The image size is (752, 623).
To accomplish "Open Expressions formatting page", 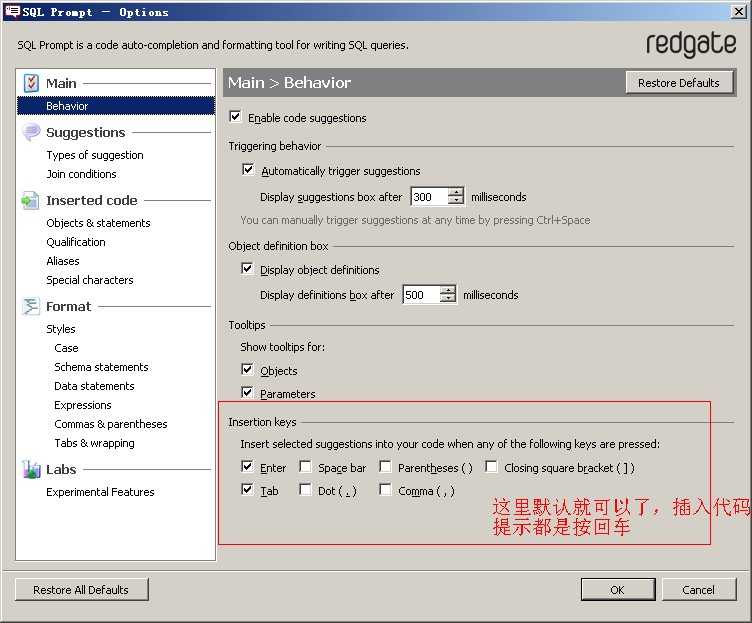I will point(82,405).
